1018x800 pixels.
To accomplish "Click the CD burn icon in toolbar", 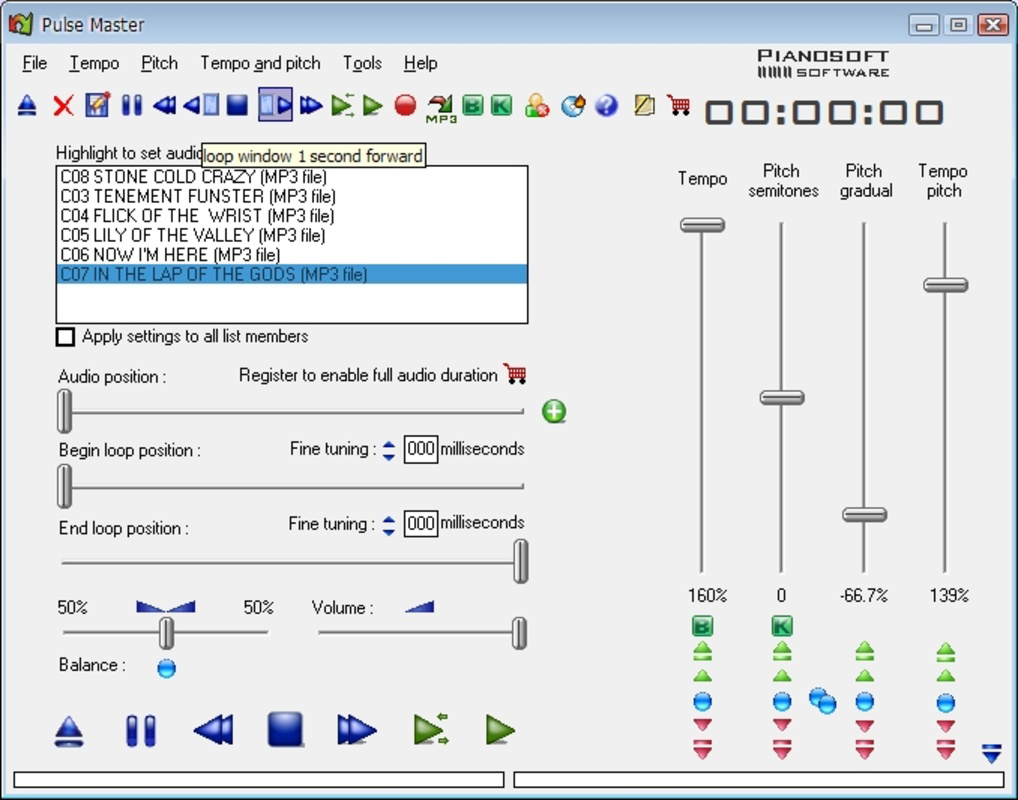I will (573, 105).
